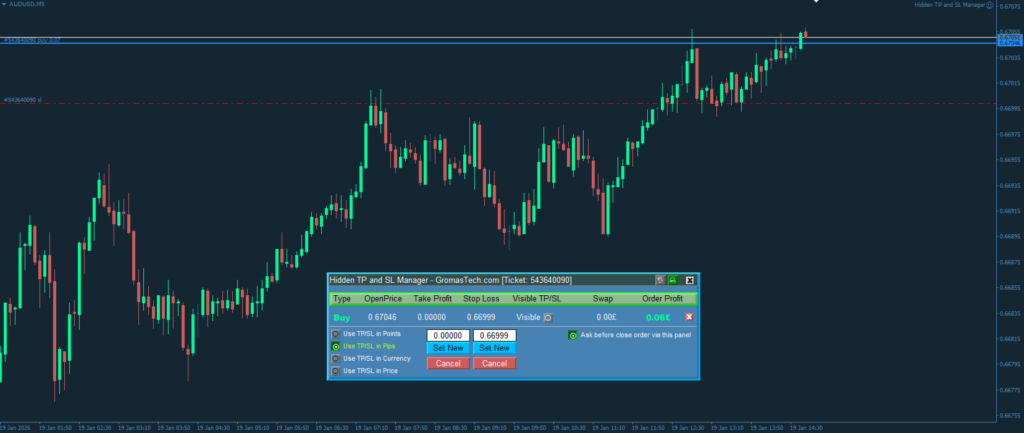Click the 0.67046 blue price tag on axis
Viewport: 1024px width, 433px height.
[x=1010, y=43]
